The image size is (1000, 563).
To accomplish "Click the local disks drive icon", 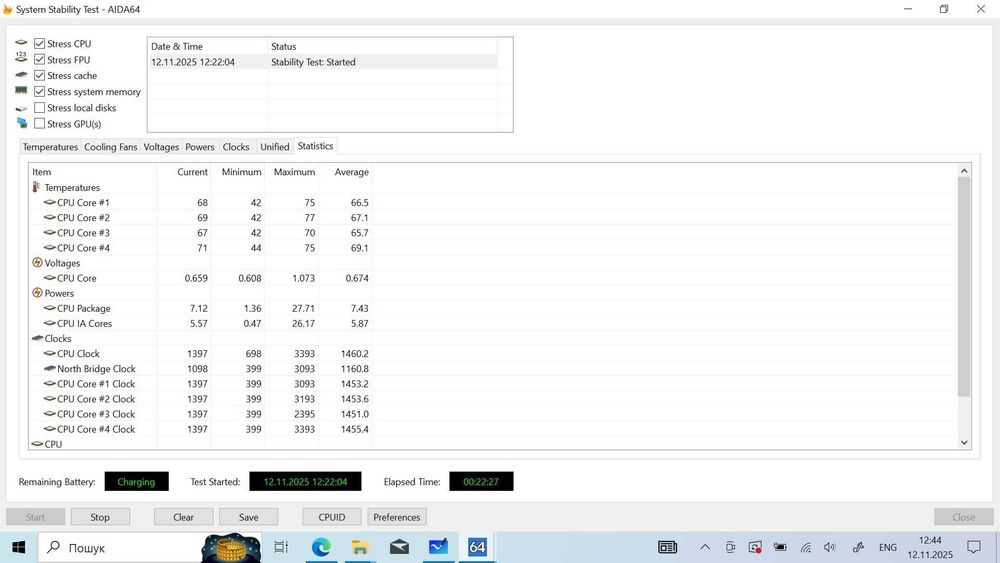I will (x=21, y=108).
